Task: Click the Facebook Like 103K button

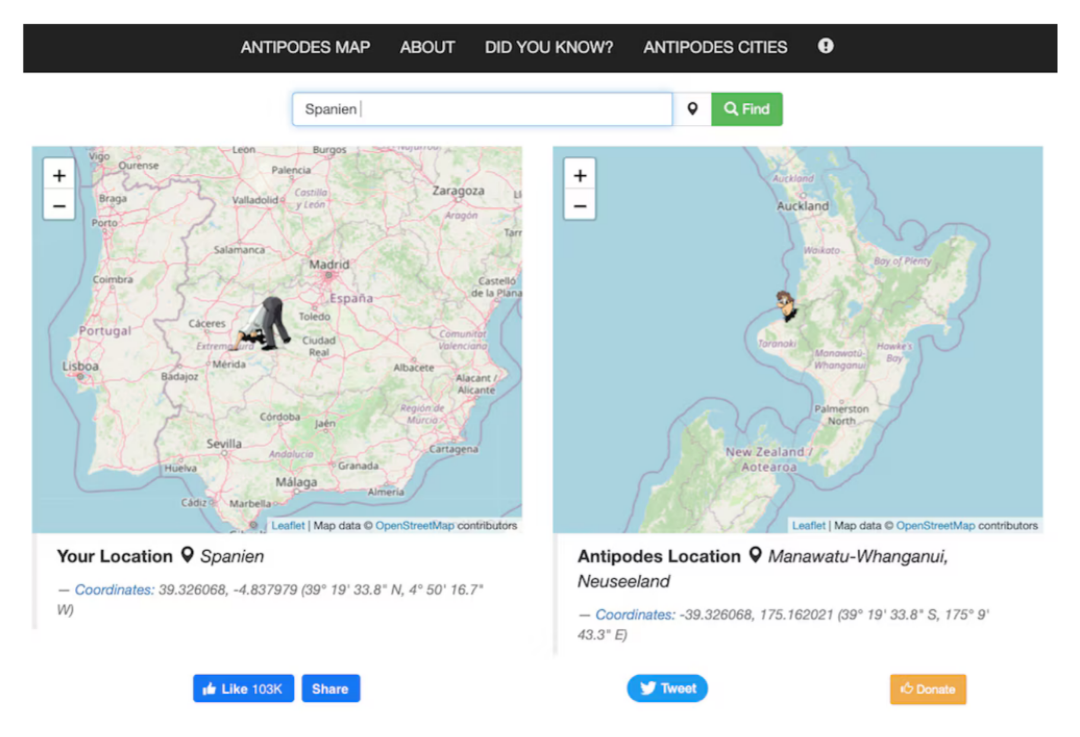Action: 243,689
